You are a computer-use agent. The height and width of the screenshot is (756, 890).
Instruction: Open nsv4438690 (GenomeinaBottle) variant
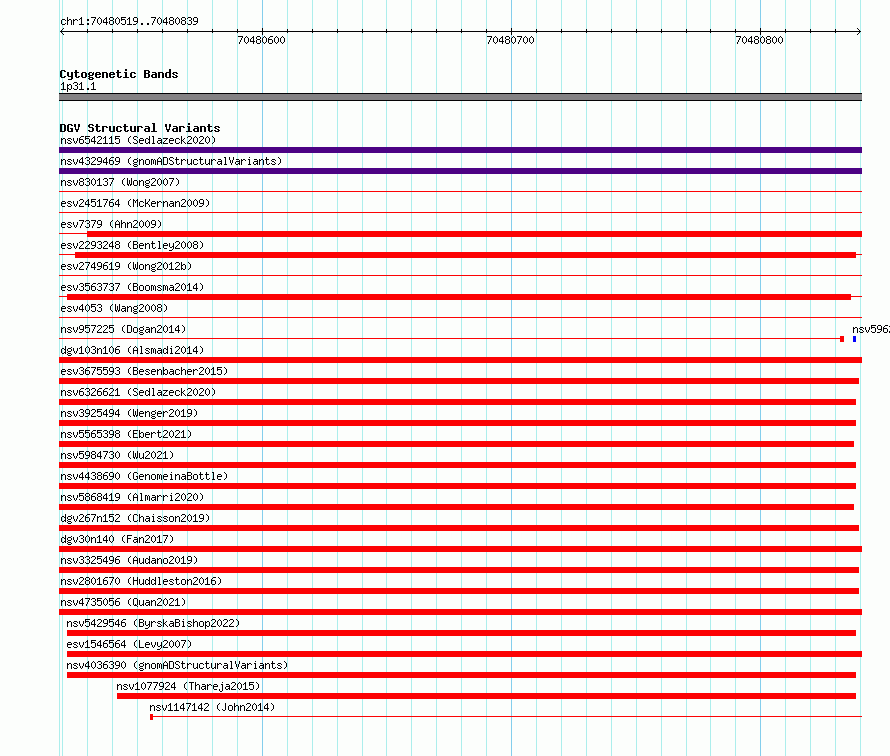tap(144, 476)
